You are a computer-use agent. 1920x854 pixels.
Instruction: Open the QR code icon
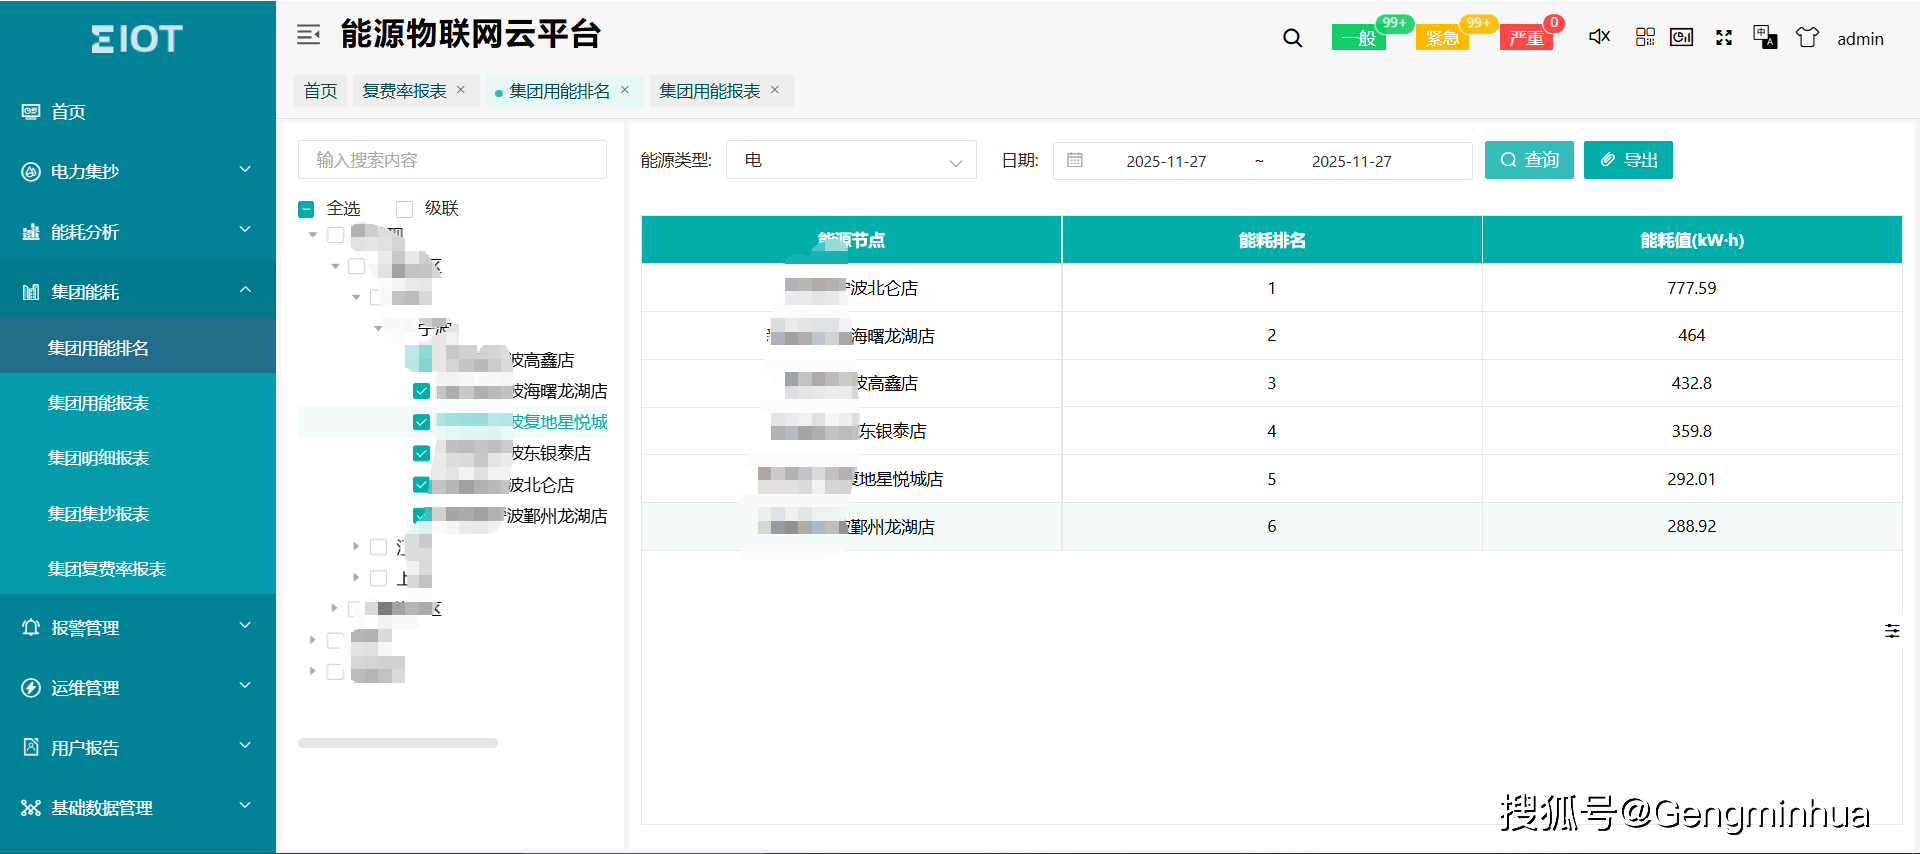tap(1645, 37)
